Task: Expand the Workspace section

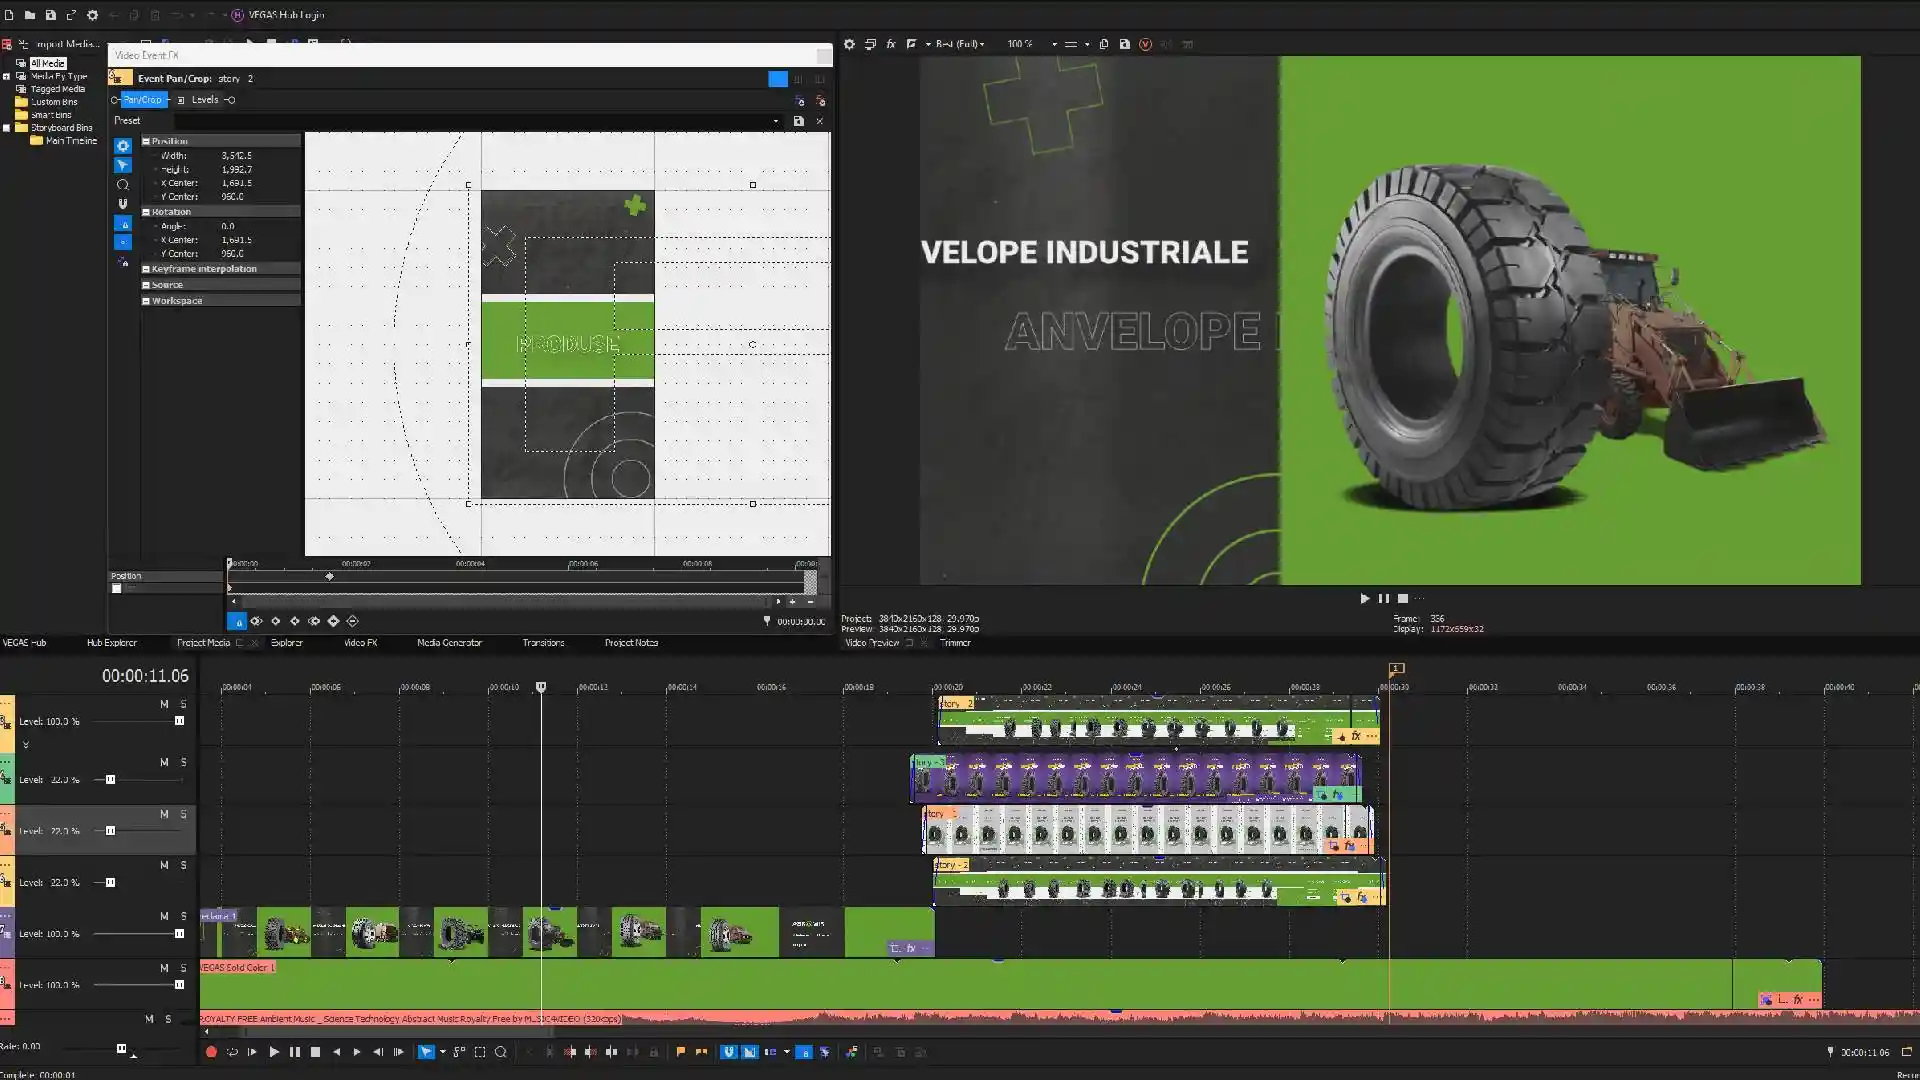Action: [x=146, y=301]
